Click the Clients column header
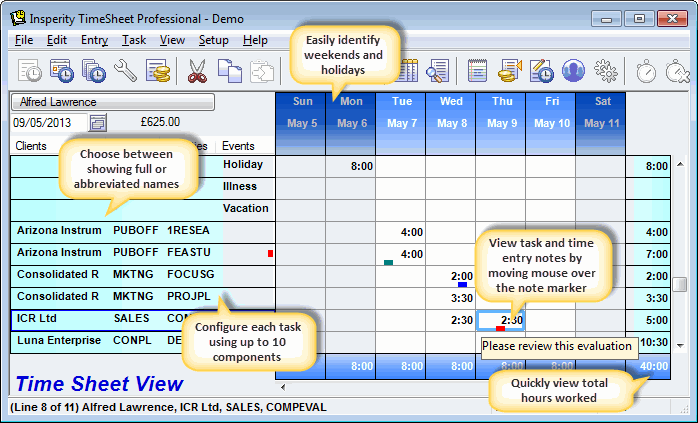This screenshot has width=698, height=423. click(31, 146)
